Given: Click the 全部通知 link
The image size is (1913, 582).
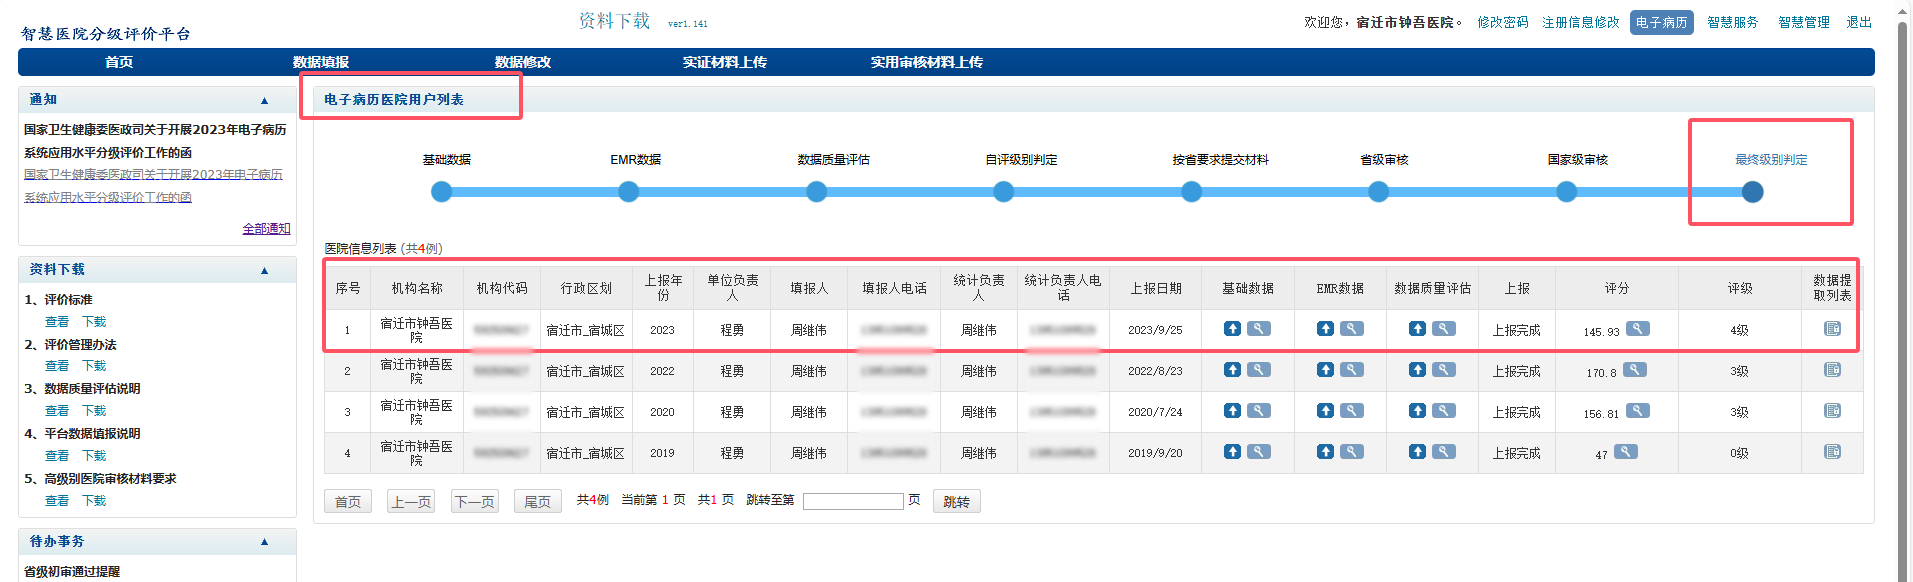Looking at the screenshot, I should tap(266, 229).
